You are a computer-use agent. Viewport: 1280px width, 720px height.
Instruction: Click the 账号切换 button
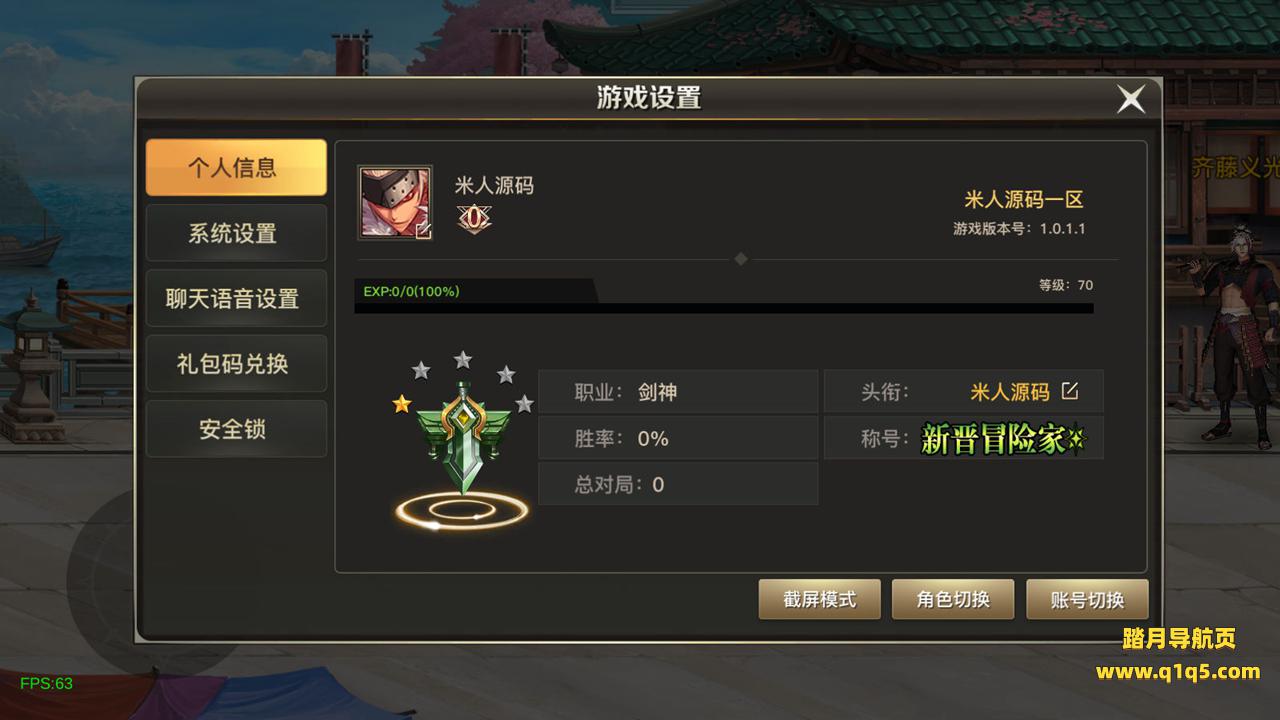[x=1087, y=599]
